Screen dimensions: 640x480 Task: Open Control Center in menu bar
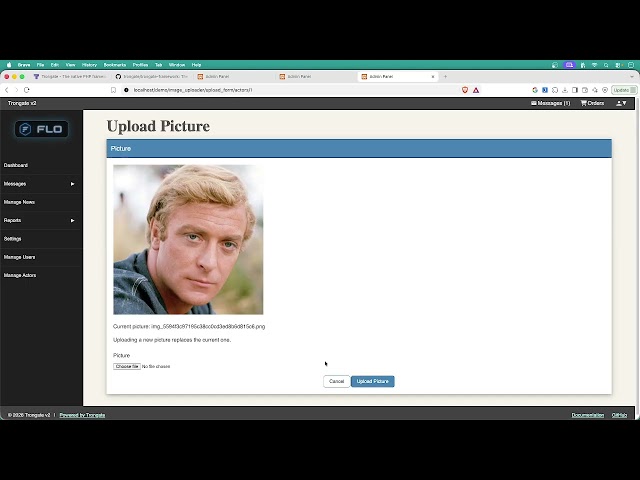point(619,65)
